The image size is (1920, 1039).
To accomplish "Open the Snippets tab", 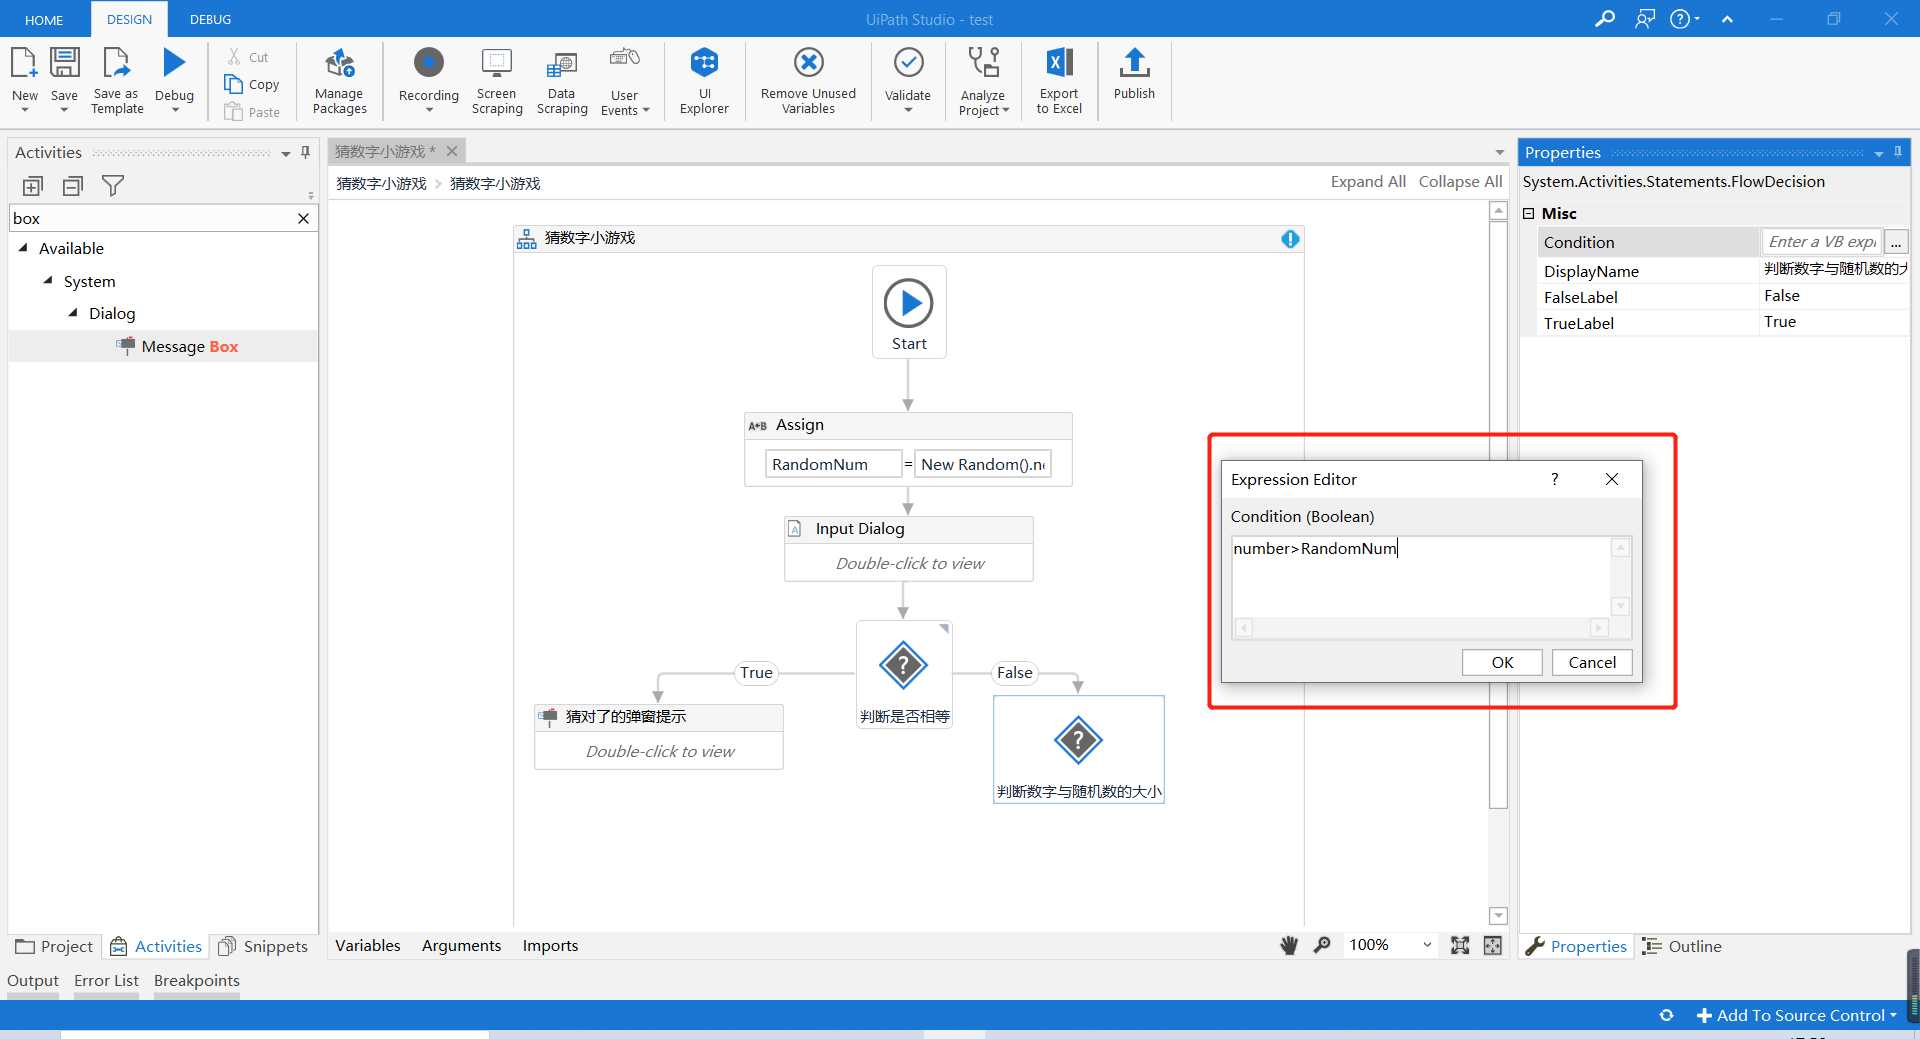I will pos(264,946).
